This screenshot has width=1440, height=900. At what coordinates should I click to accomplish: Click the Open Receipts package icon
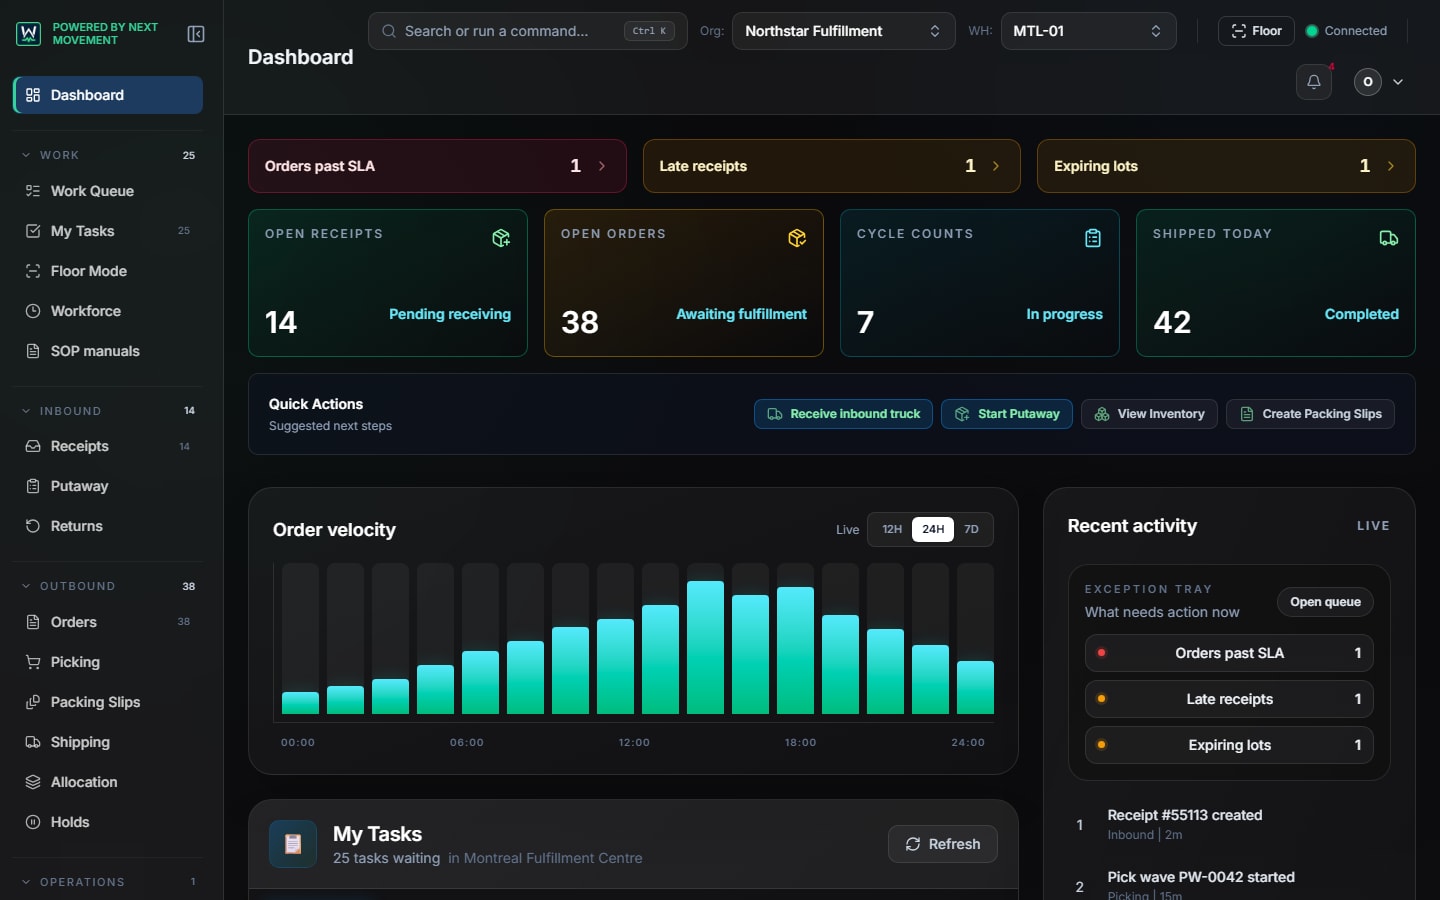(501, 238)
